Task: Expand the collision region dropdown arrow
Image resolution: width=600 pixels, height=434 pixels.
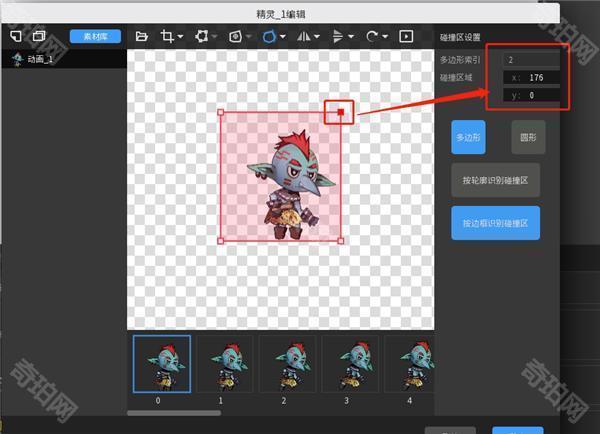Action: (283, 37)
